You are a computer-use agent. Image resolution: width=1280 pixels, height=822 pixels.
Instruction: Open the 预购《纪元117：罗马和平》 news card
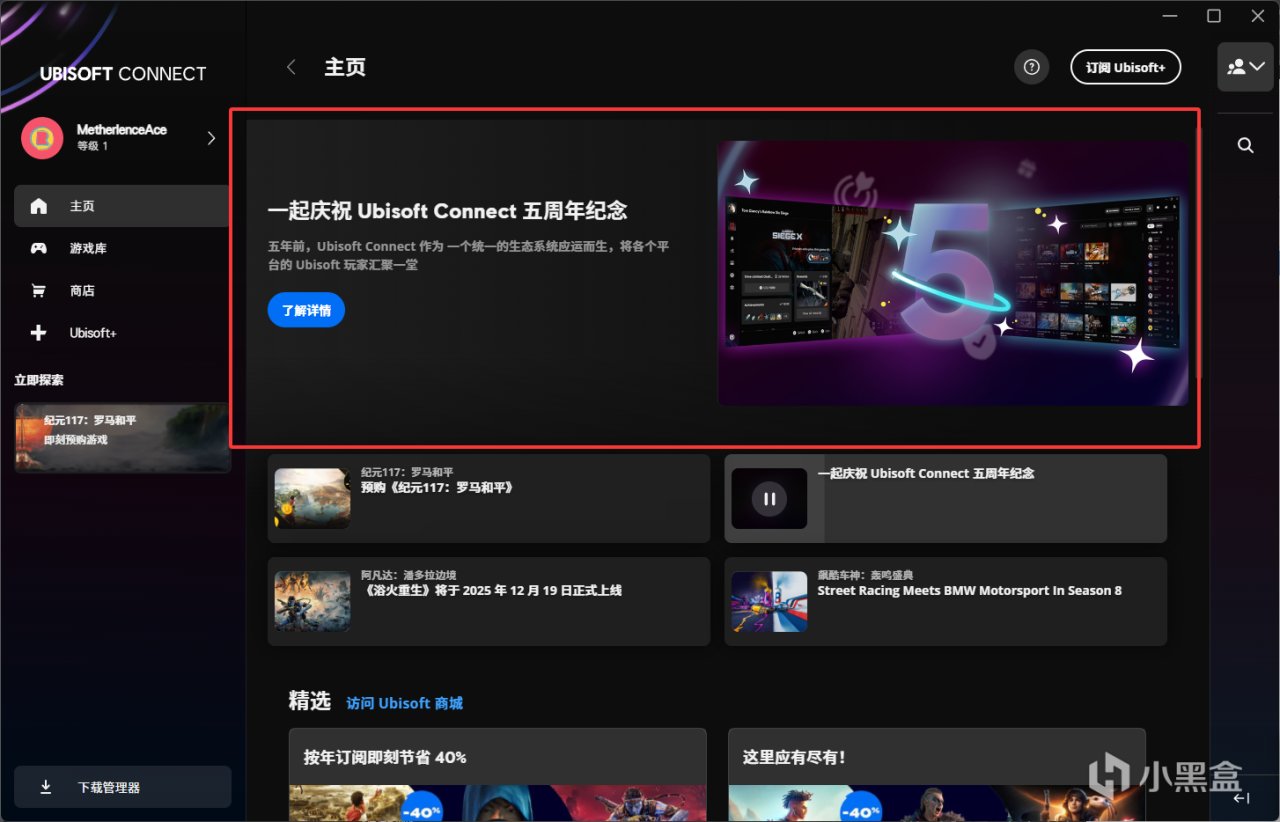point(489,498)
